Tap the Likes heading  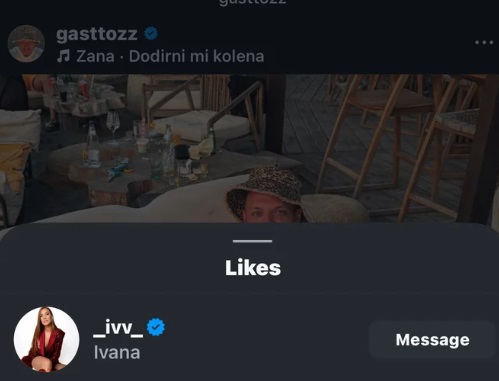(x=253, y=268)
